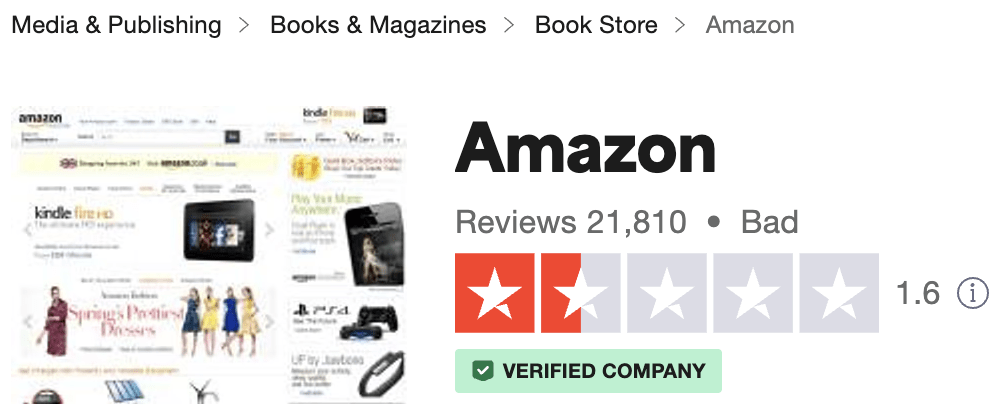Viewport: 996px width, 416px height.
Task: Select the Amazon breadcrumb item
Action: (750, 25)
